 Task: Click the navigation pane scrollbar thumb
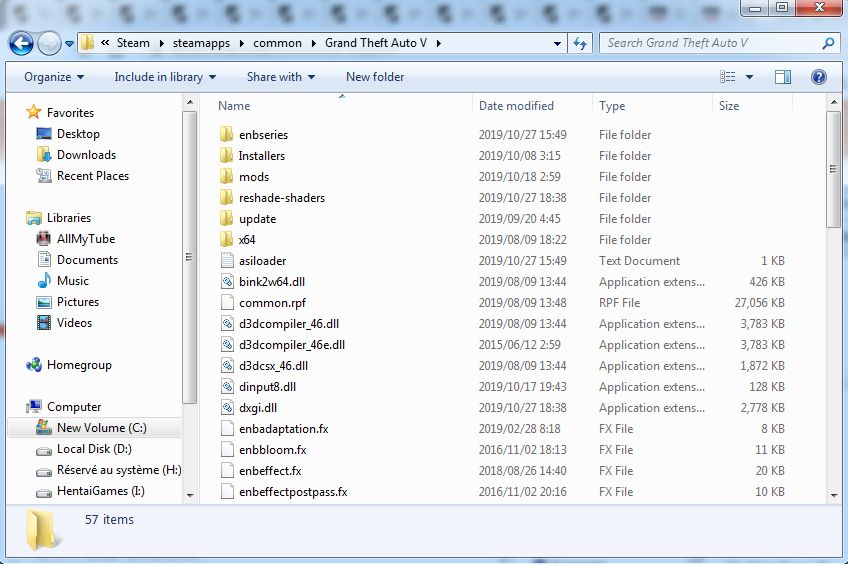coord(189,257)
